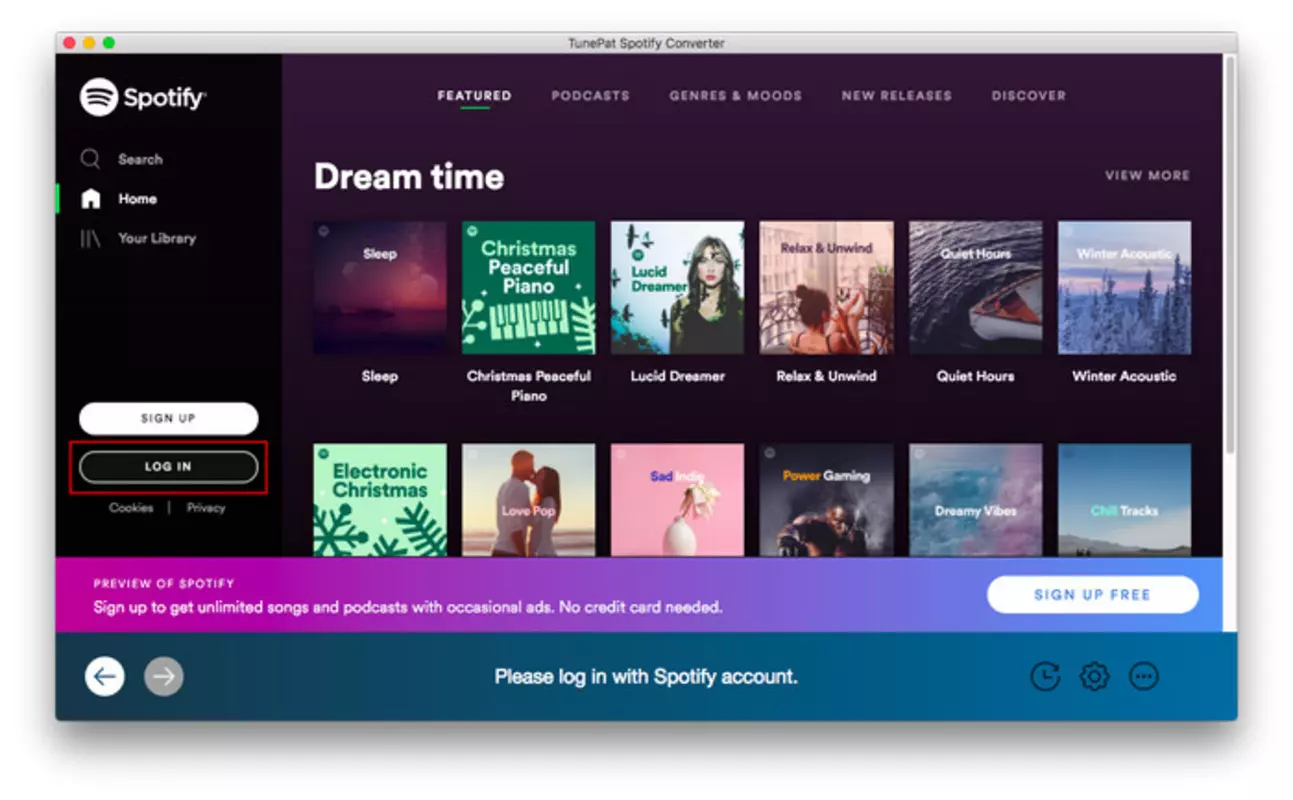1293x800 pixels.
Task: Go to Home in sidebar
Action: click(x=119, y=199)
